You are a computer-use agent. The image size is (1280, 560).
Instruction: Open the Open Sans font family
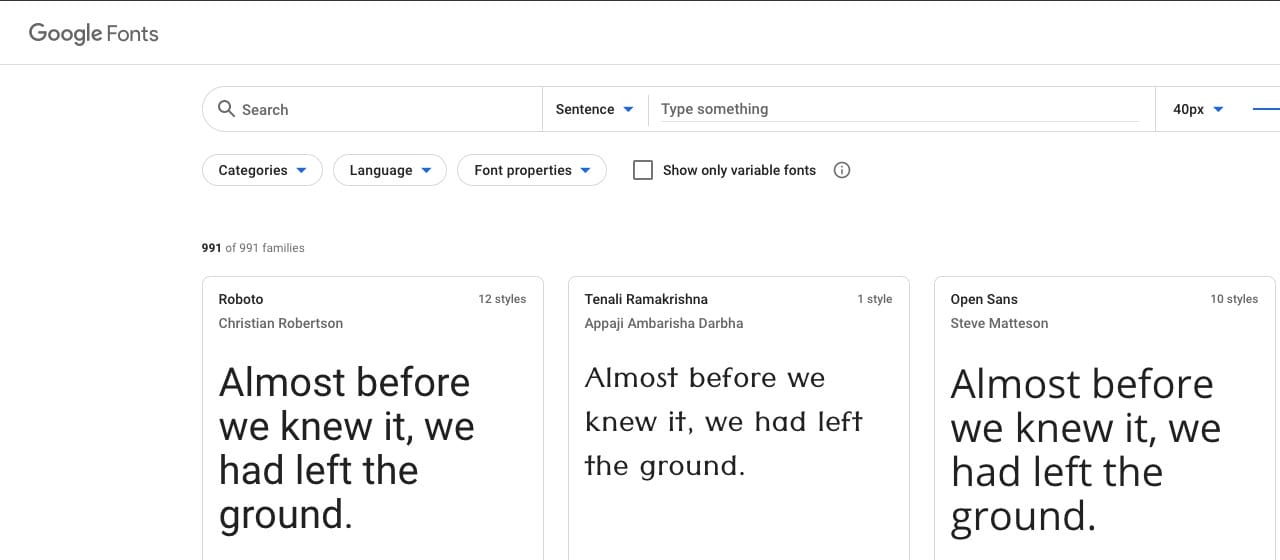tap(984, 299)
